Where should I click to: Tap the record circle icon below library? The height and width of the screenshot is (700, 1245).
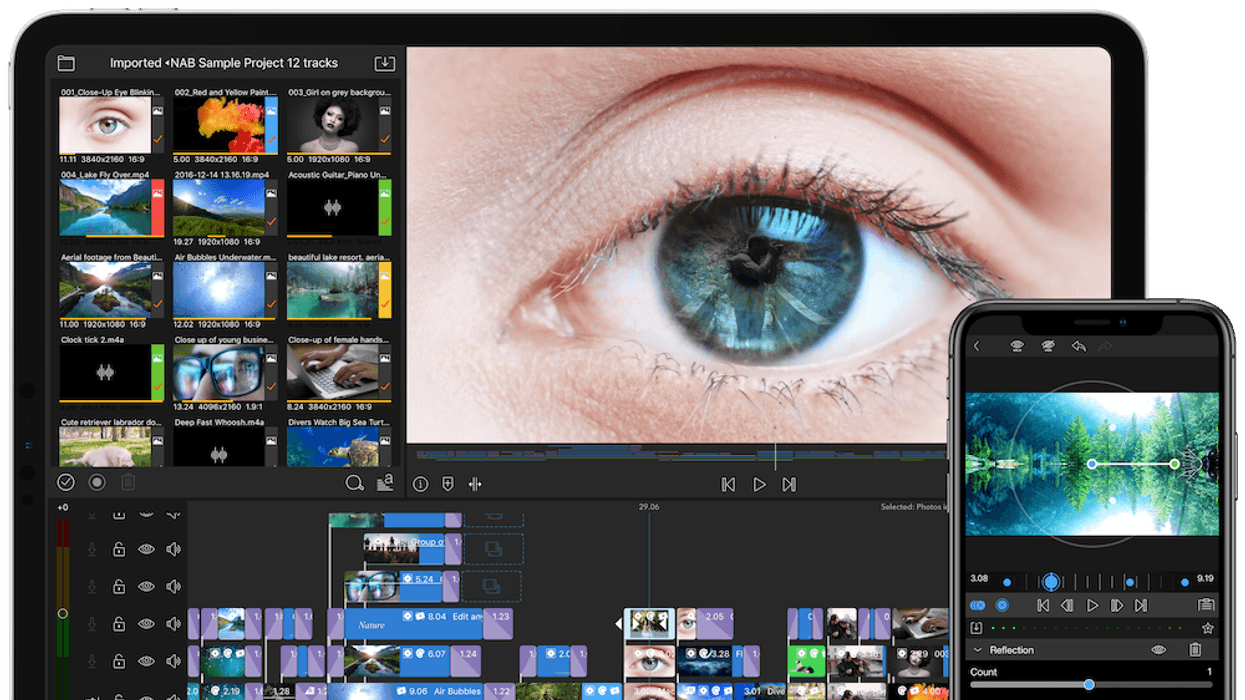(x=97, y=483)
